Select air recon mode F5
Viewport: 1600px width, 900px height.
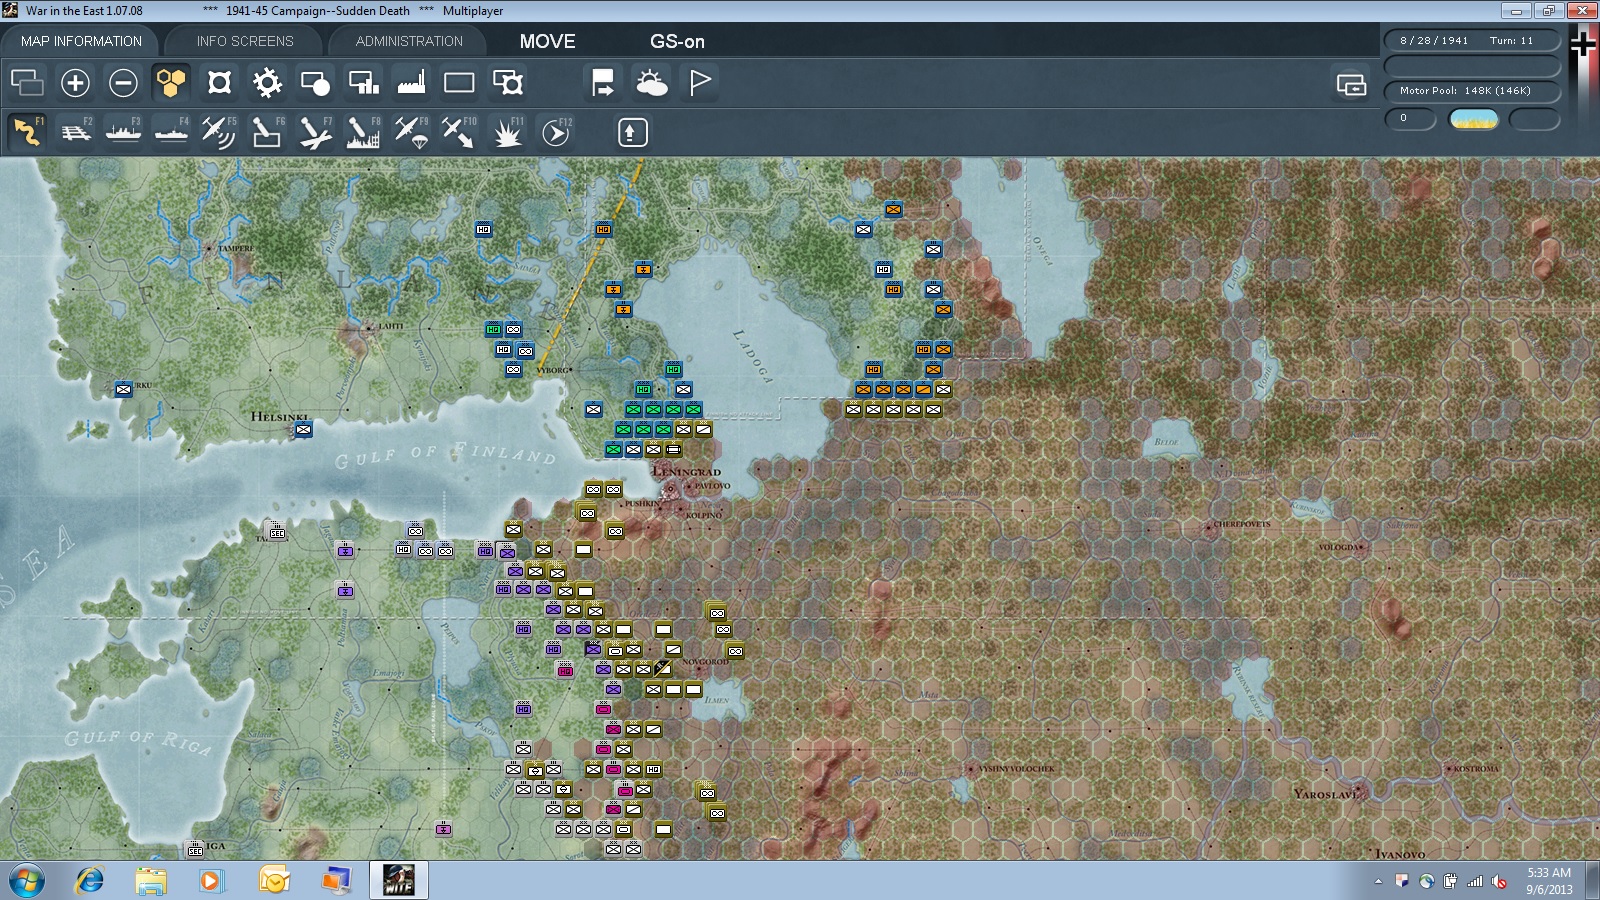(219, 132)
